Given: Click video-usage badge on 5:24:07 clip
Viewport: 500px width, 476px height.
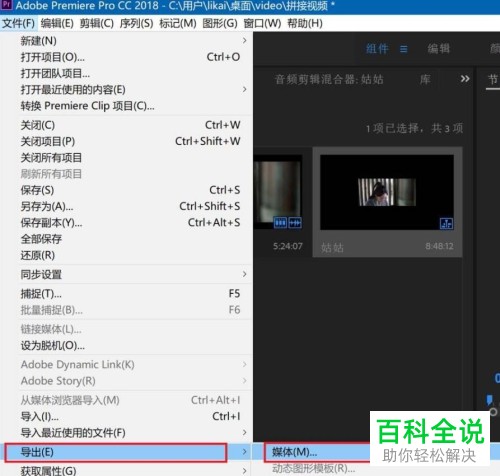Looking at the screenshot, I should 280,222.
